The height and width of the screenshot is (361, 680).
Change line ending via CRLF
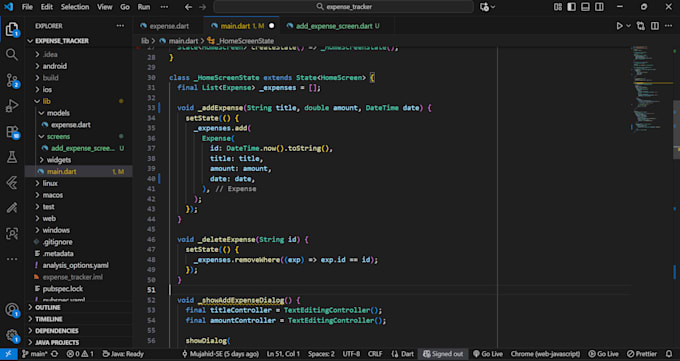click(x=375, y=354)
